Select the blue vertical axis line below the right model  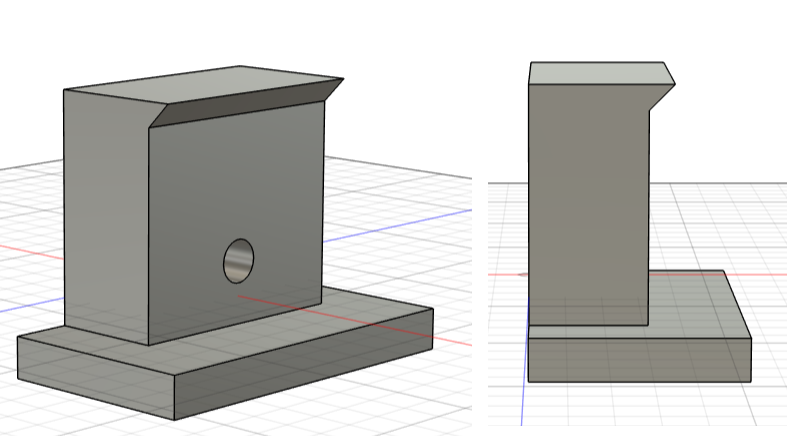pyautogui.click(x=523, y=410)
